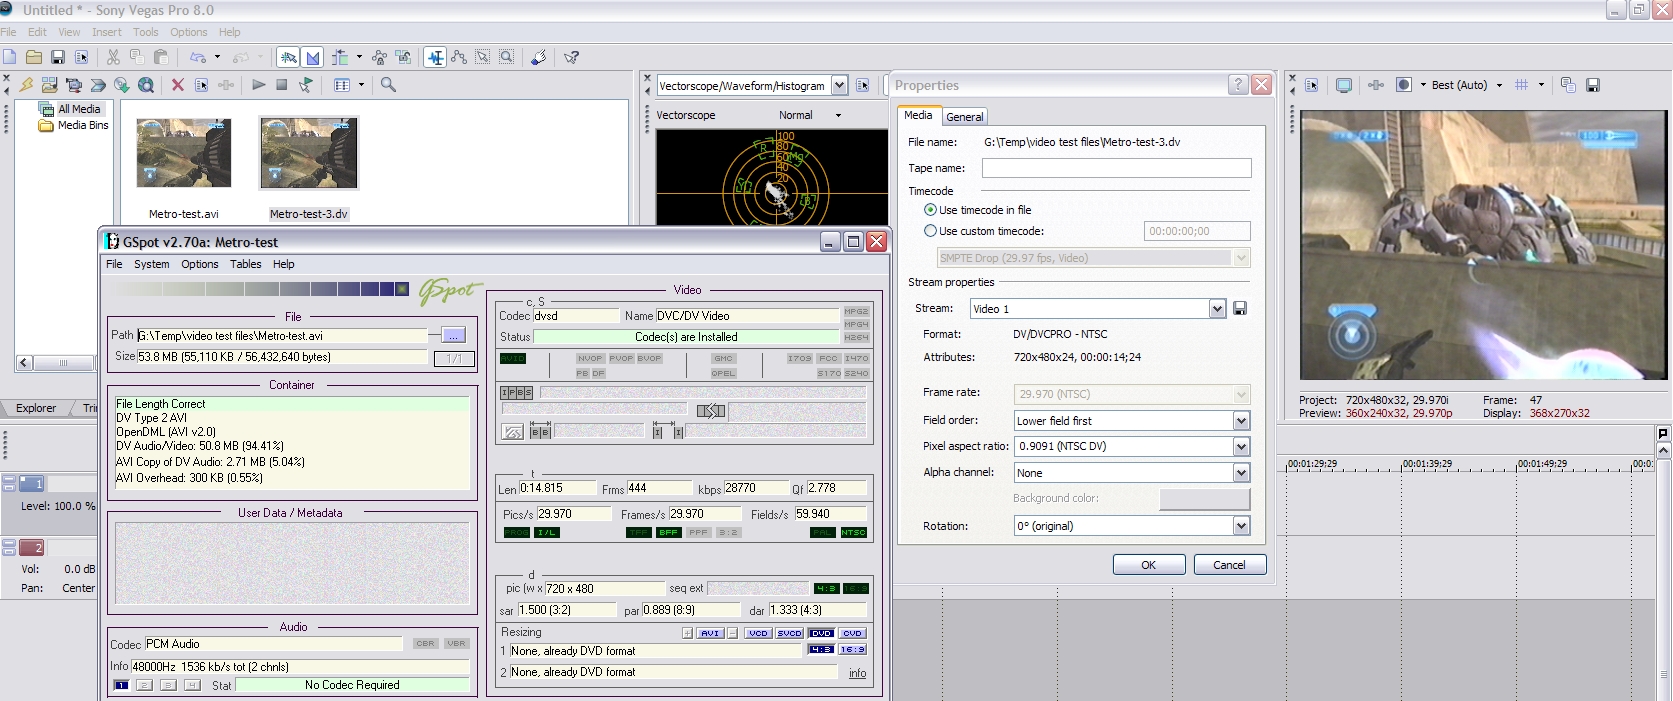Select the All Media tree item
Screen dimensions: 1673x701
point(70,109)
